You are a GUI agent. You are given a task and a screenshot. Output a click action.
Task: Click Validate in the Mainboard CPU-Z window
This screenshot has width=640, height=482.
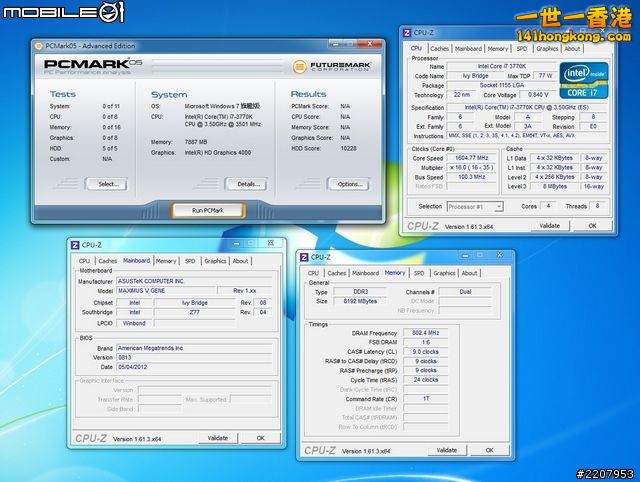coord(218,438)
